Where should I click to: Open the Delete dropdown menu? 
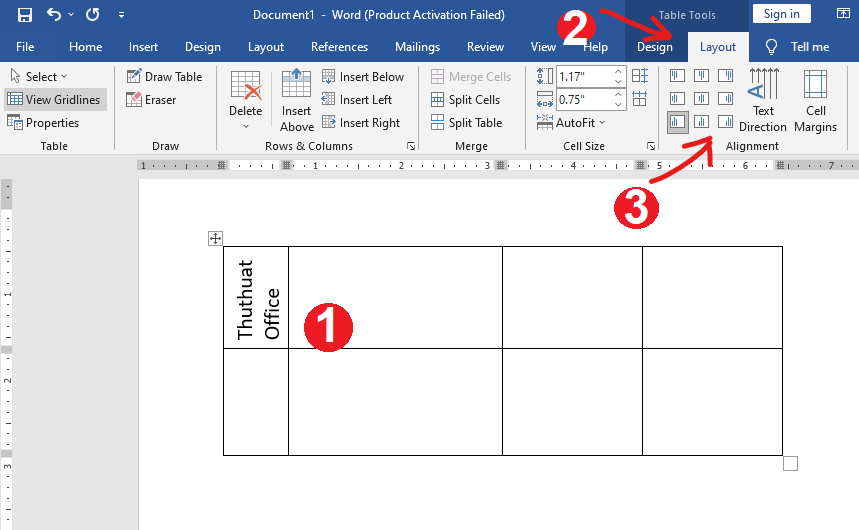(246, 111)
